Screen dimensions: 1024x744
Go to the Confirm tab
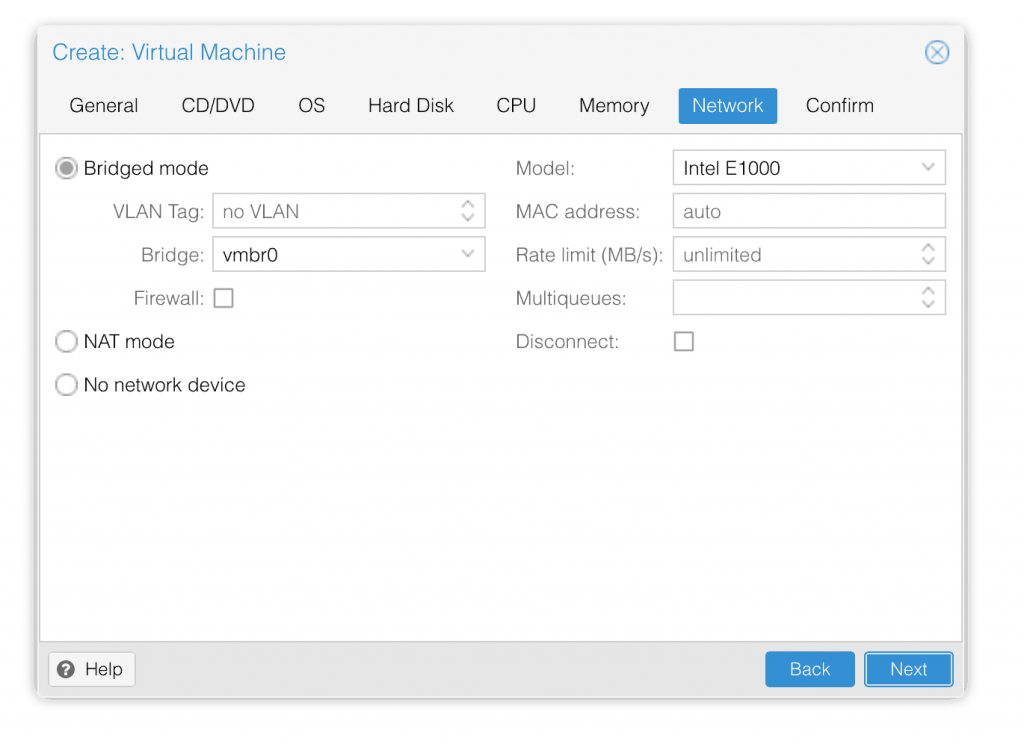(x=839, y=105)
